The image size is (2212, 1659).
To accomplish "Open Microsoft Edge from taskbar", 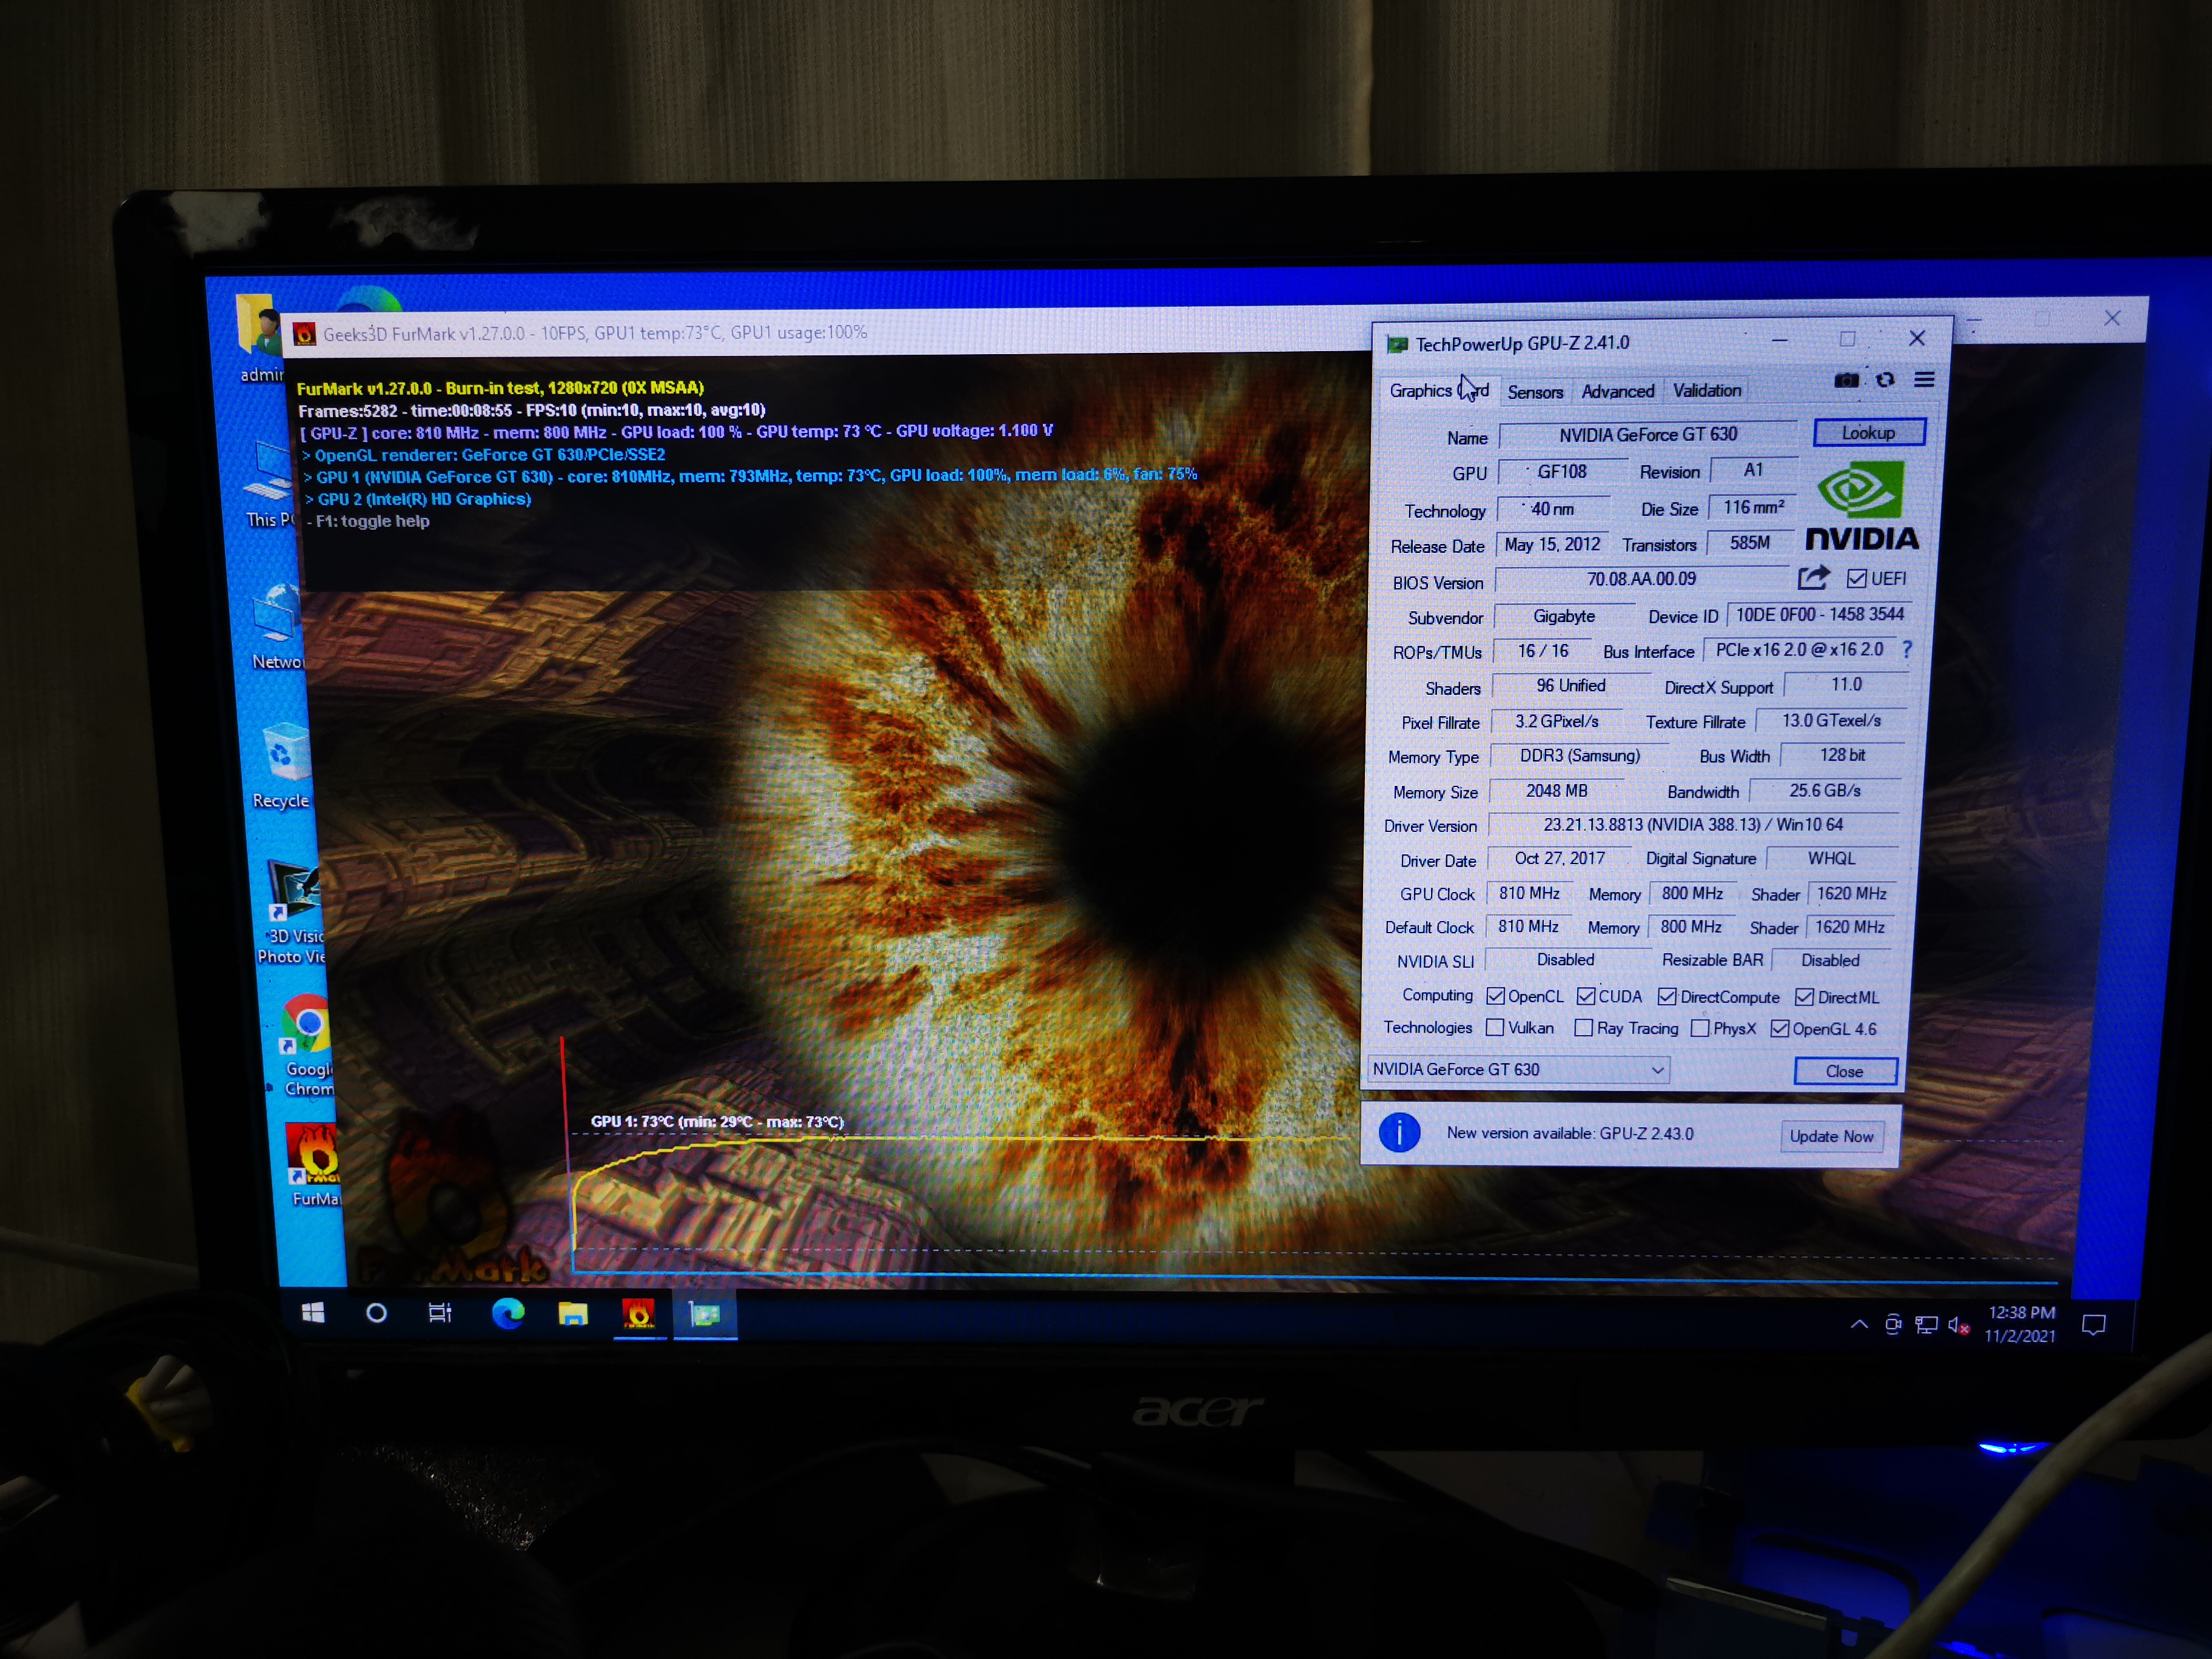I will coord(508,1313).
